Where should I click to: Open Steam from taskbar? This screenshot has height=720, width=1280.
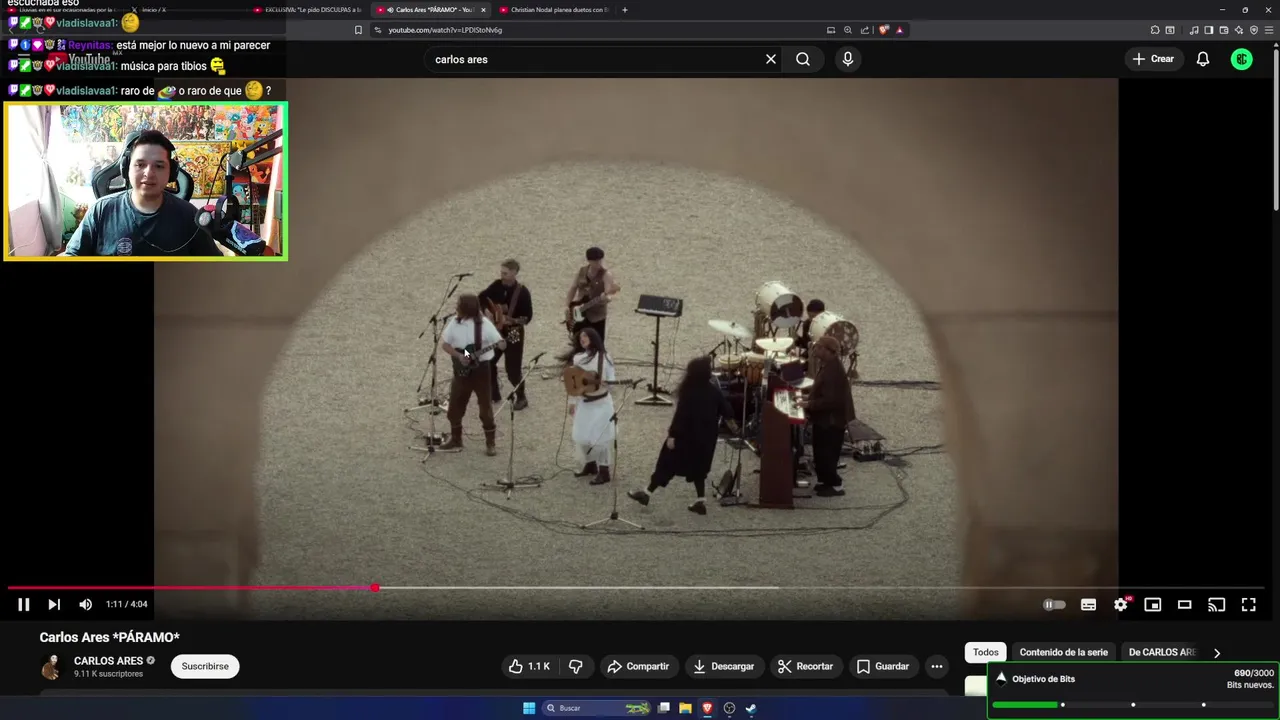point(751,708)
